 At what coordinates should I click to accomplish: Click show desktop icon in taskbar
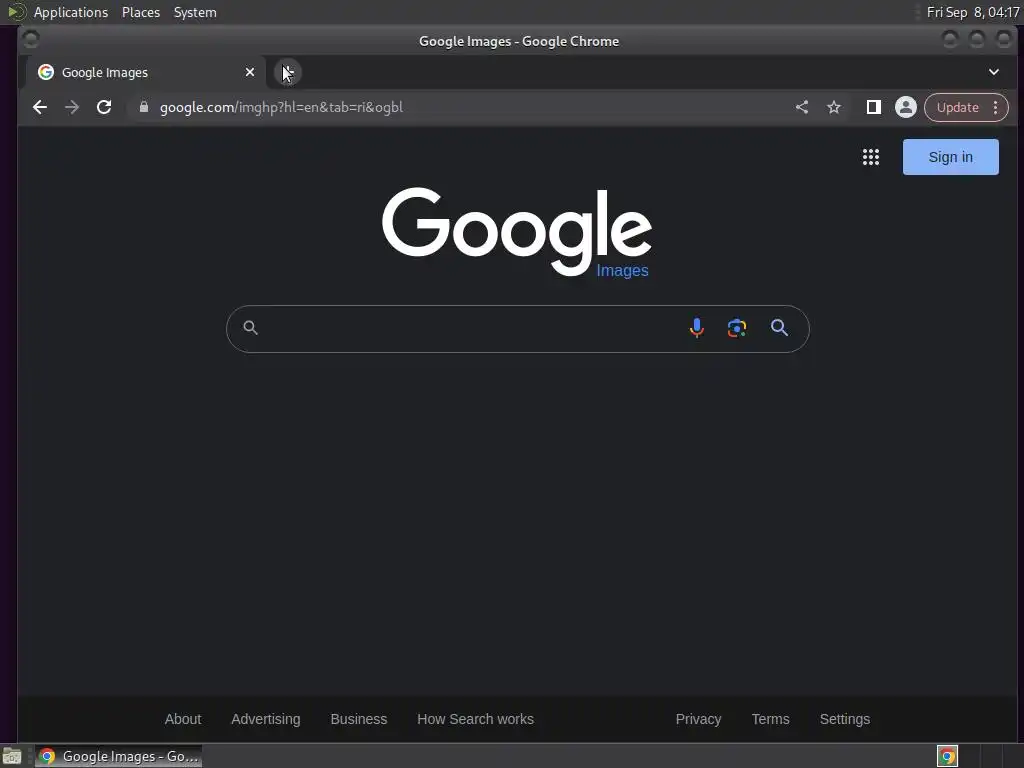point(12,756)
